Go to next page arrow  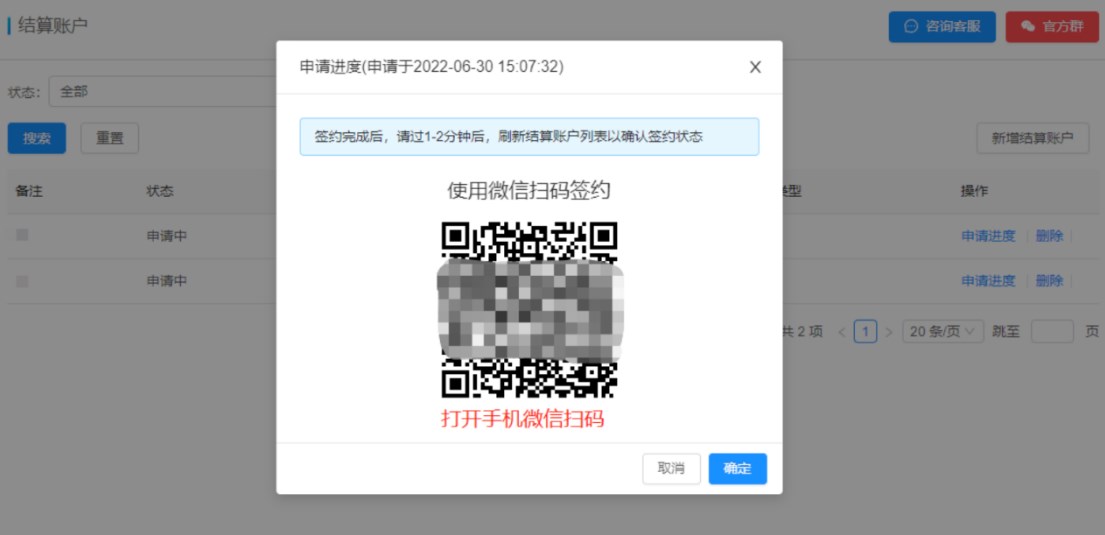(x=889, y=331)
